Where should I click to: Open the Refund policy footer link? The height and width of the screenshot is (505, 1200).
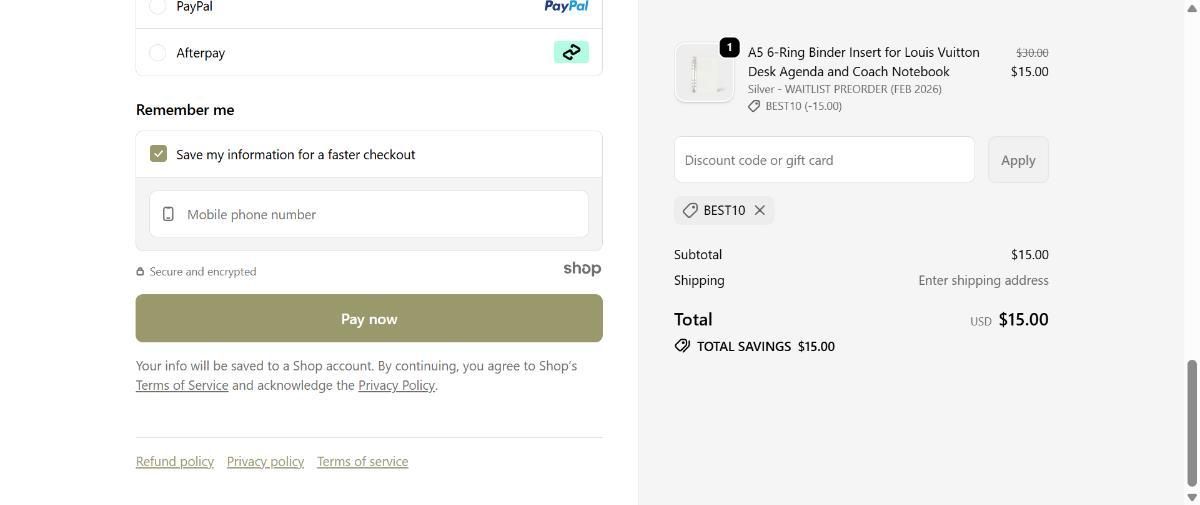tap(175, 461)
